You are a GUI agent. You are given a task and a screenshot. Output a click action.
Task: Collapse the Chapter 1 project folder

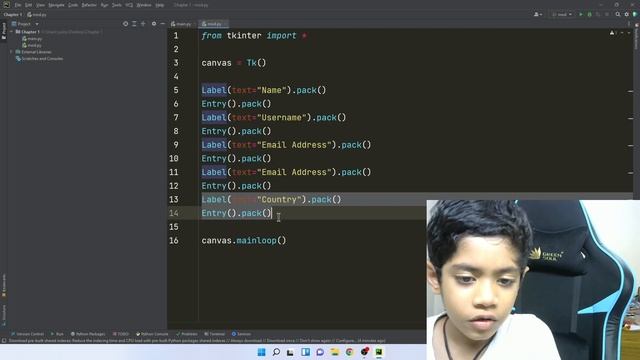point(12,32)
